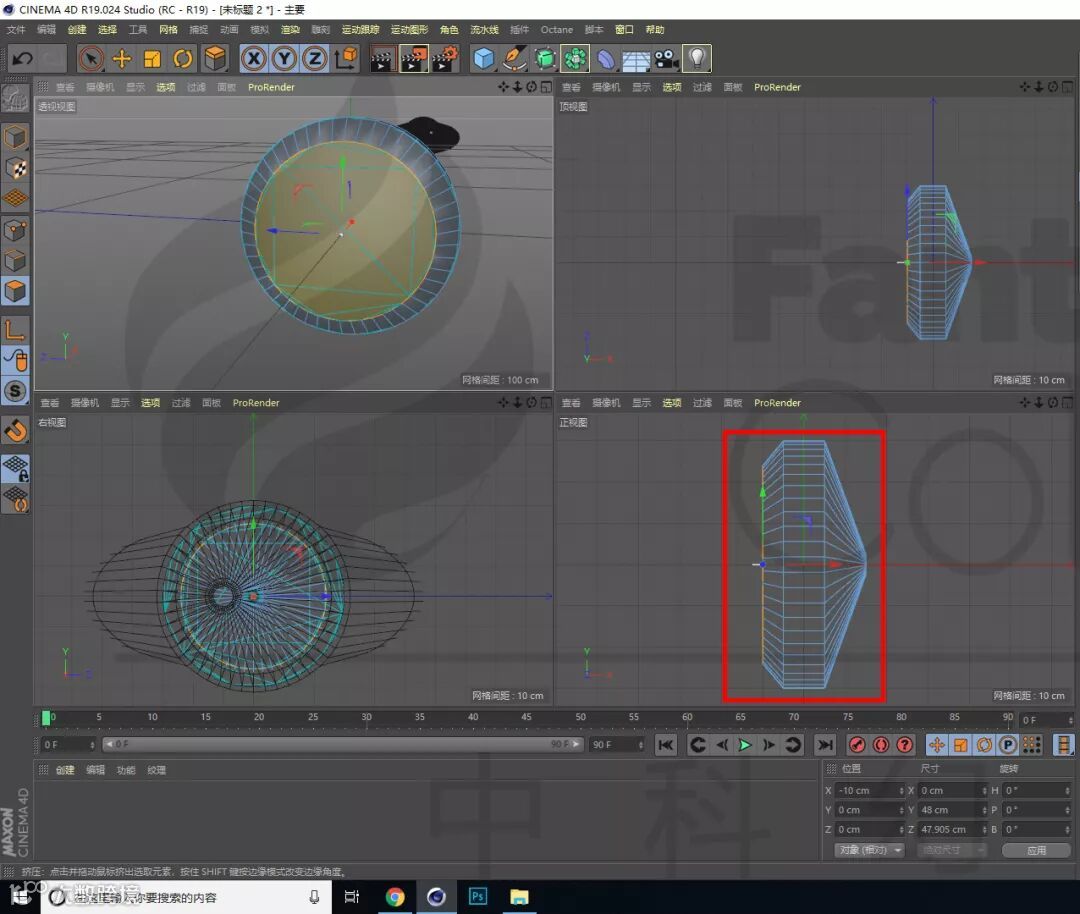
Task: Open the 渲染 menu in menu bar
Action: pos(290,30)
